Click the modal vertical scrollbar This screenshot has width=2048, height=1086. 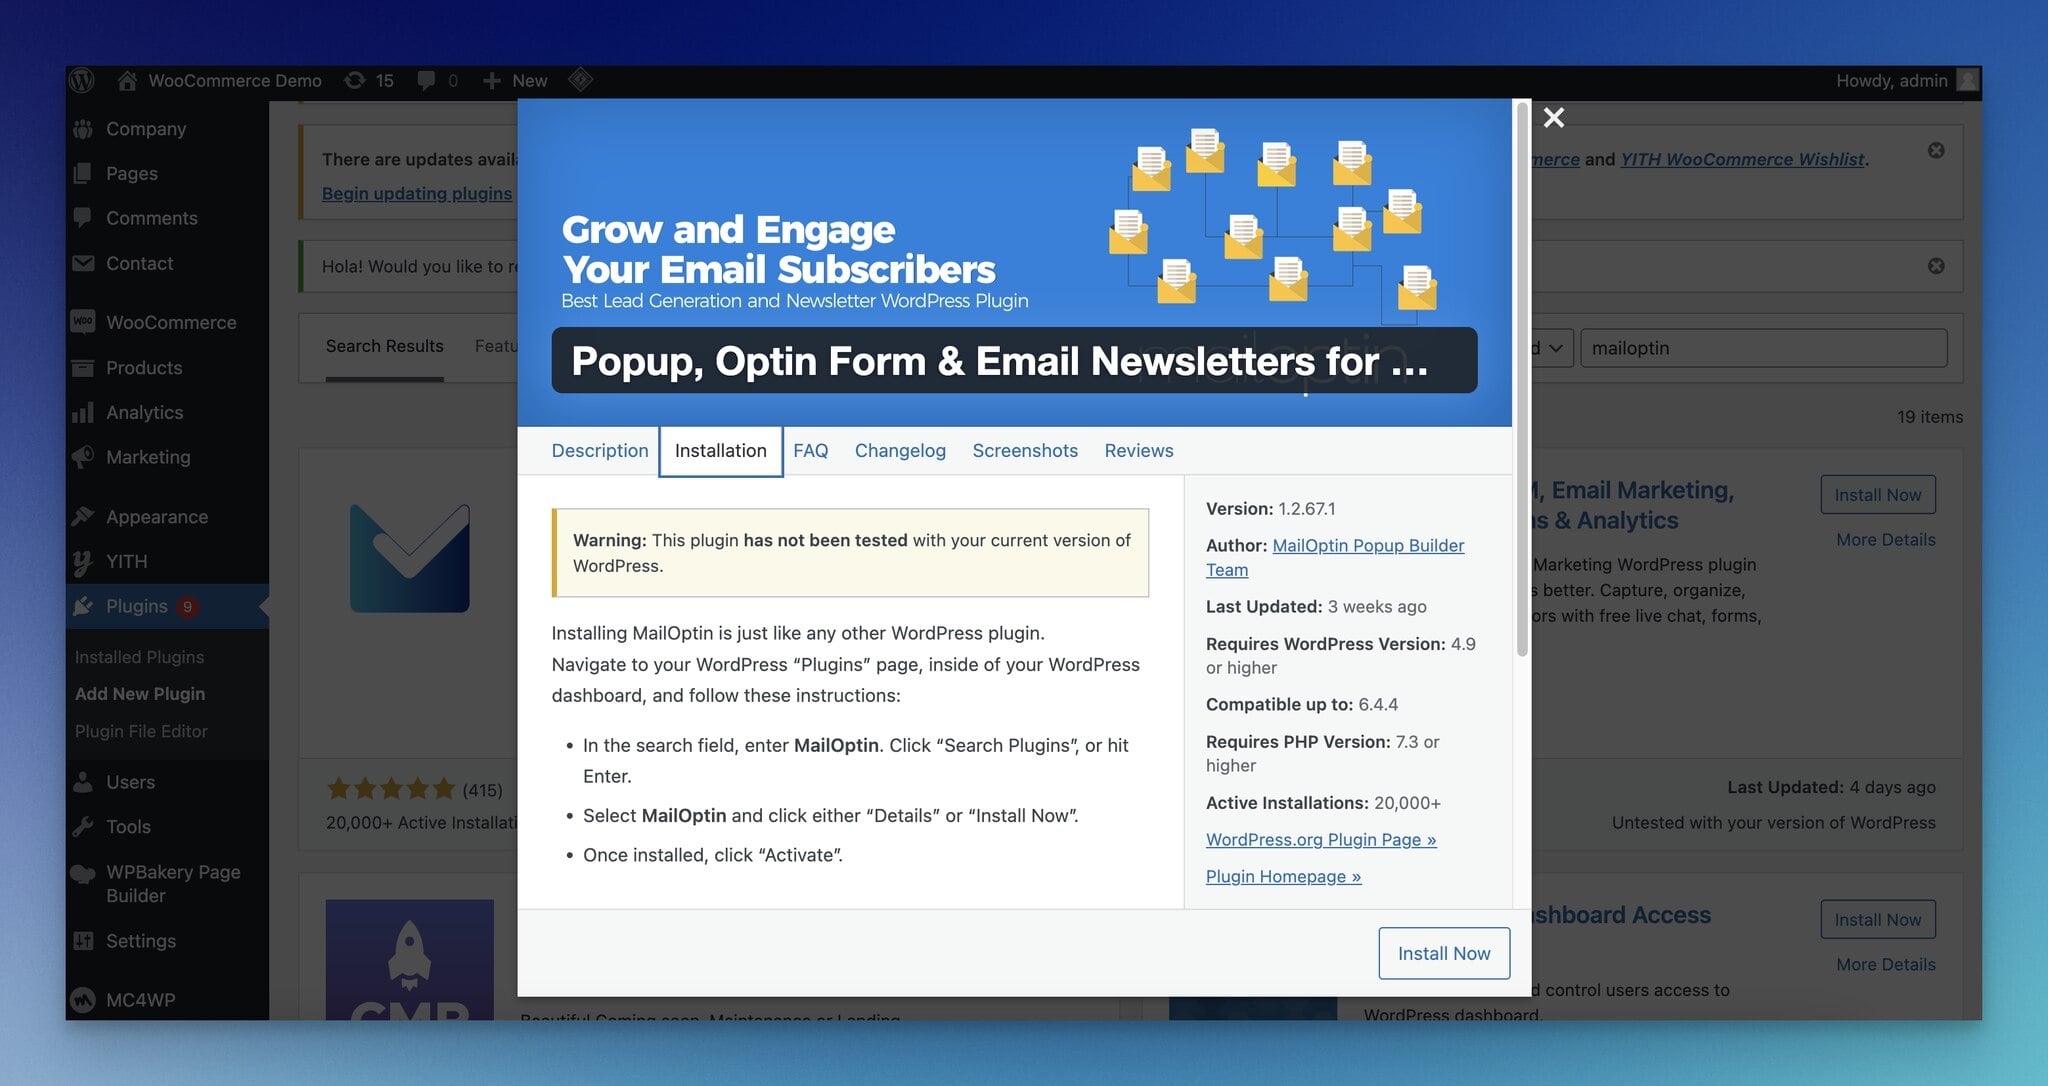(1522, 380)
